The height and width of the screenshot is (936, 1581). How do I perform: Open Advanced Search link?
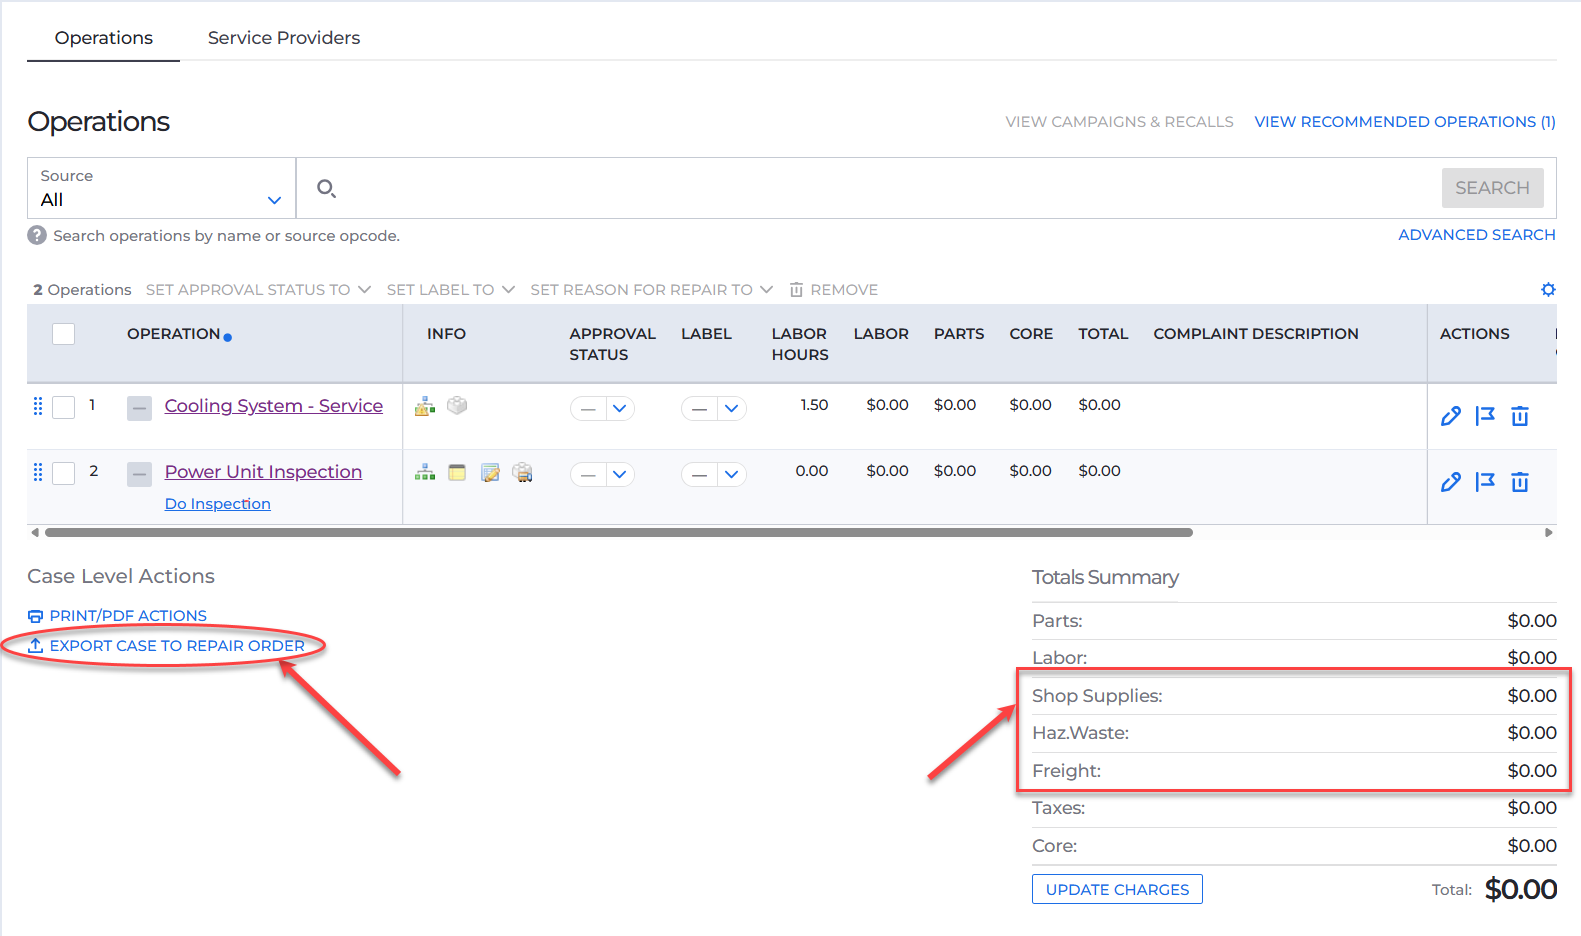[1477, 235]
